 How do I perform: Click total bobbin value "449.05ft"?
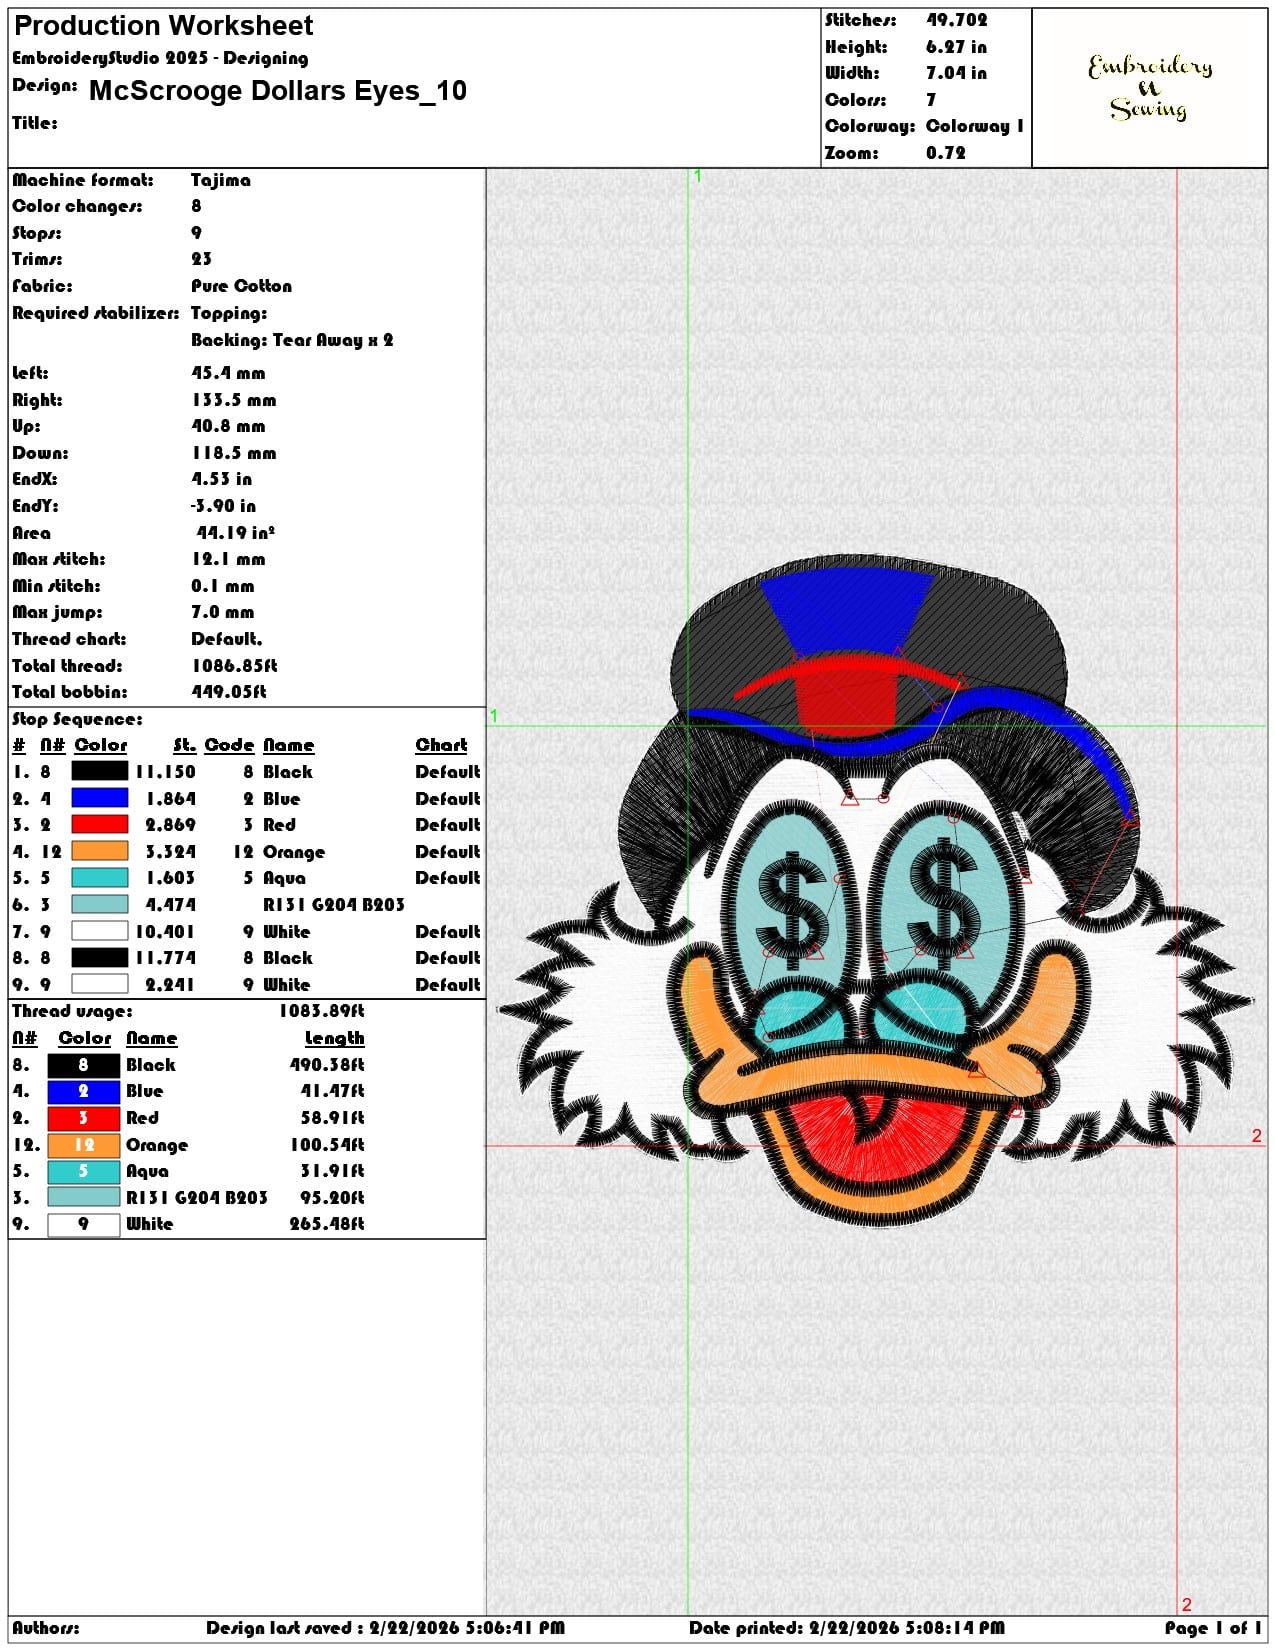point(228,692)
